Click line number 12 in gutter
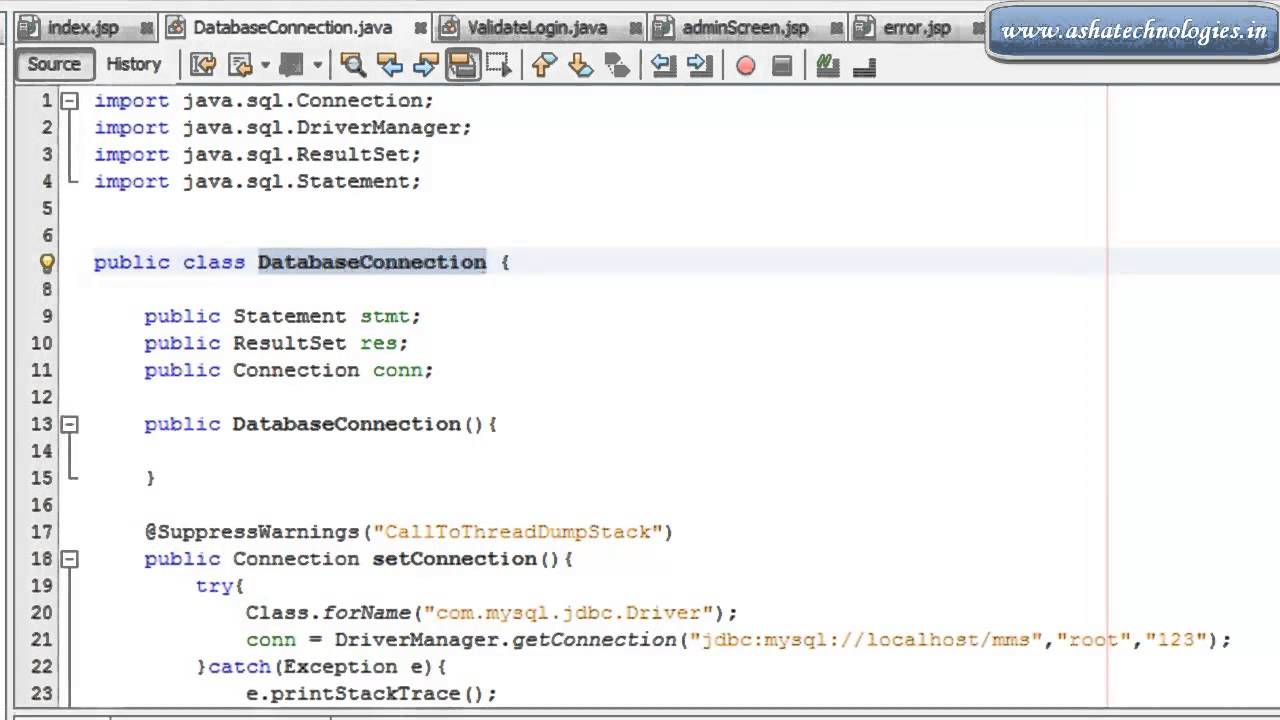 tap(41, 397)
